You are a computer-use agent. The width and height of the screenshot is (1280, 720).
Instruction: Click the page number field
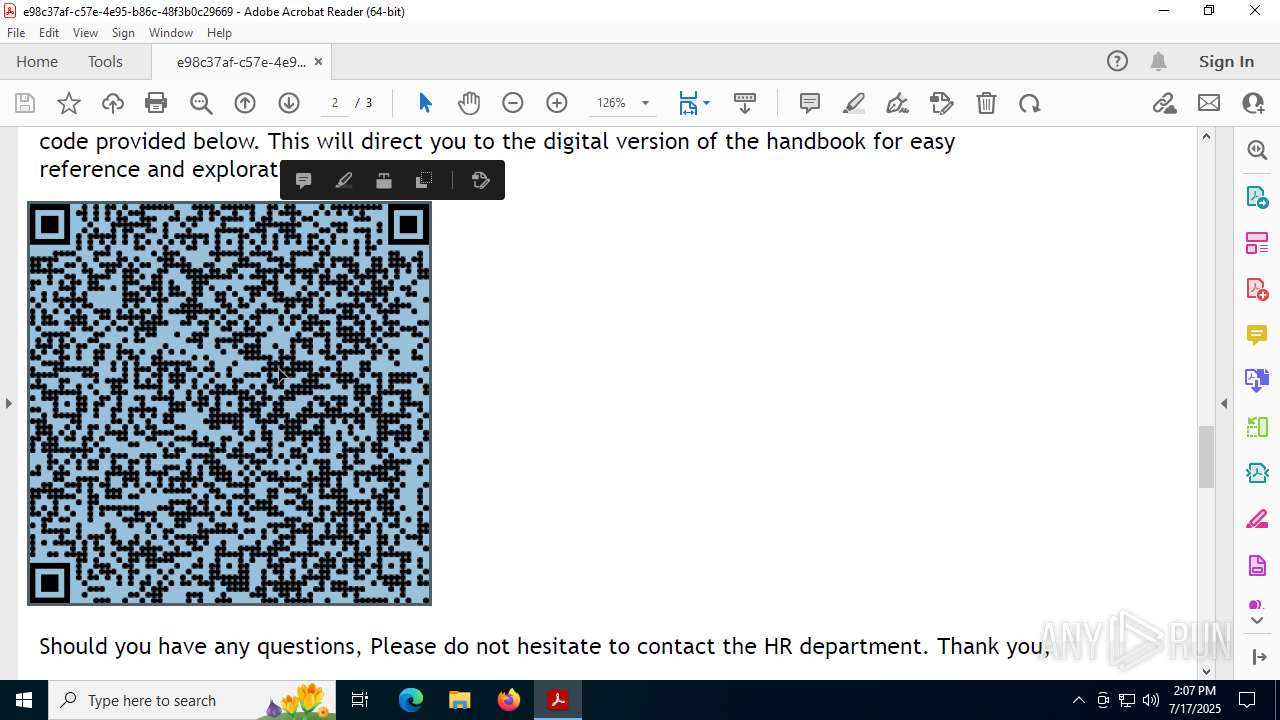coord(335,103)
